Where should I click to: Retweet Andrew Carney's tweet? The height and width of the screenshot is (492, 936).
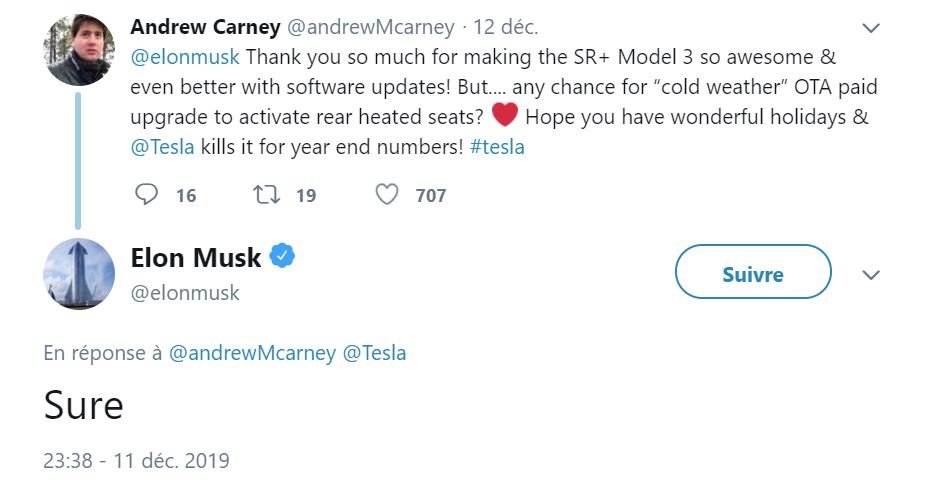pos(267,194)
